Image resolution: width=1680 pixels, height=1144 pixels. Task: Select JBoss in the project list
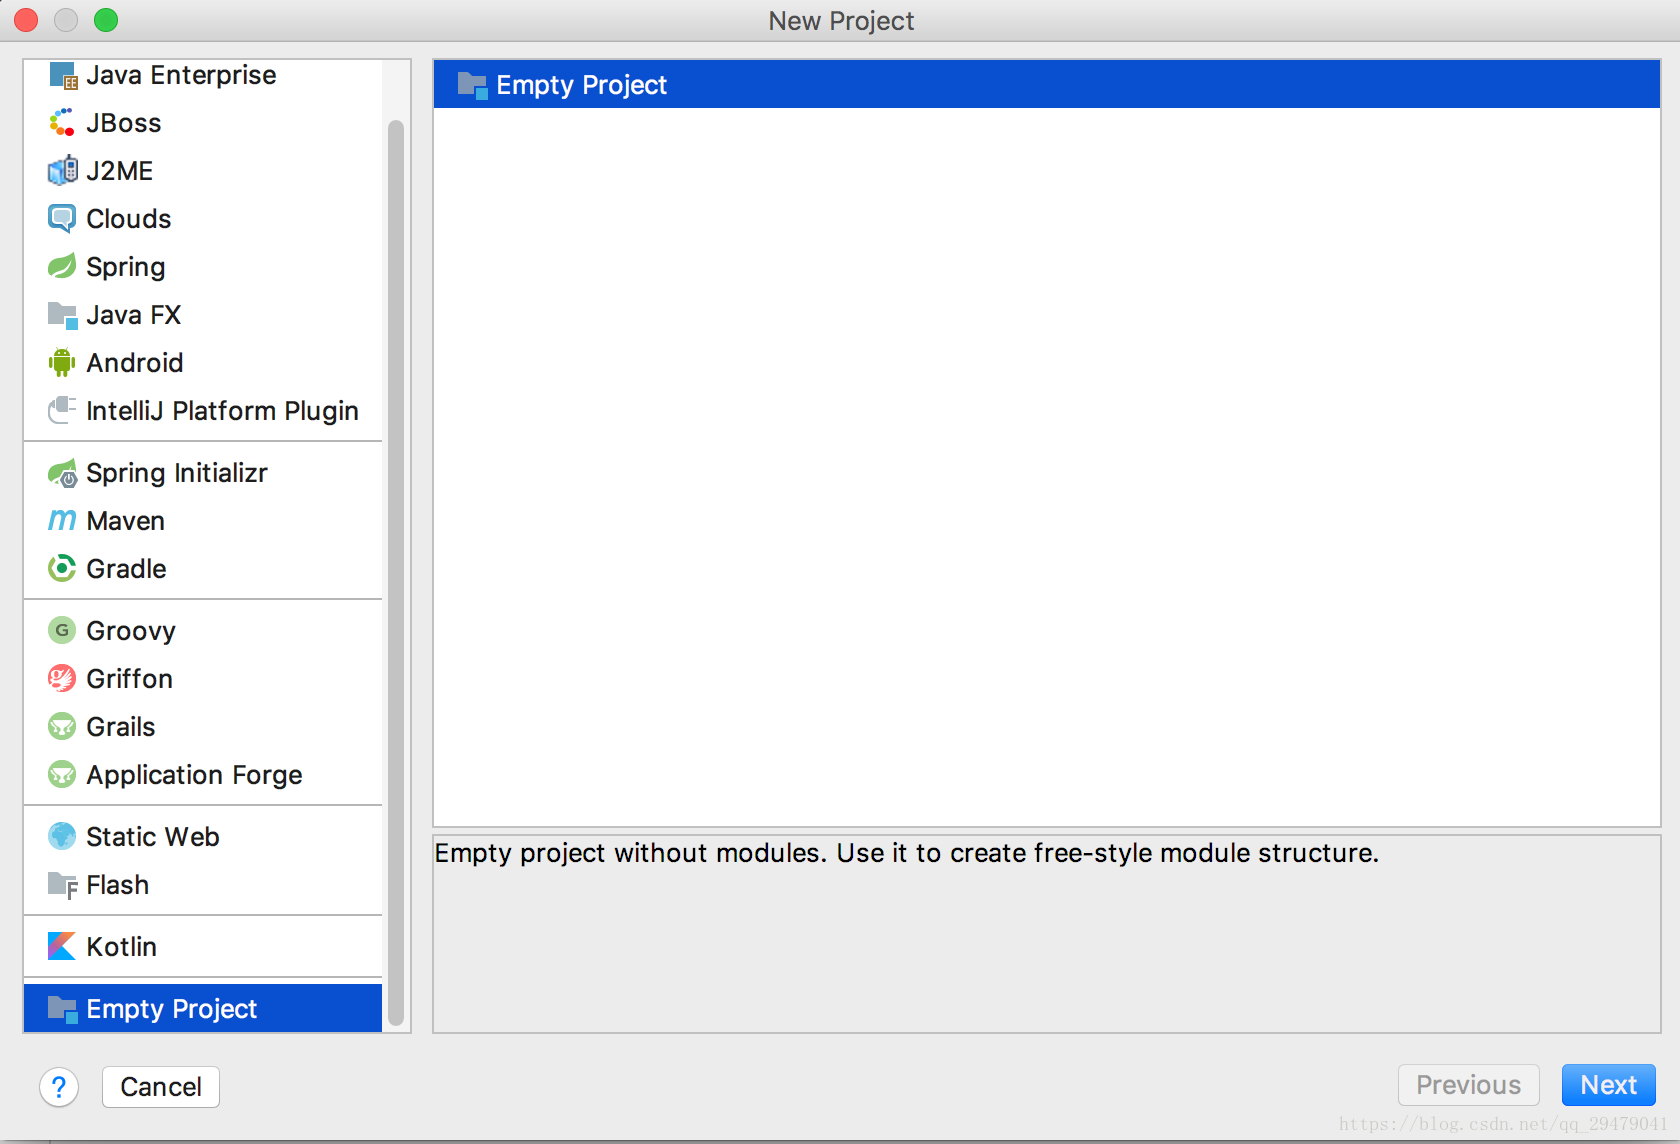pyautogui.click(x=203, y=123)
